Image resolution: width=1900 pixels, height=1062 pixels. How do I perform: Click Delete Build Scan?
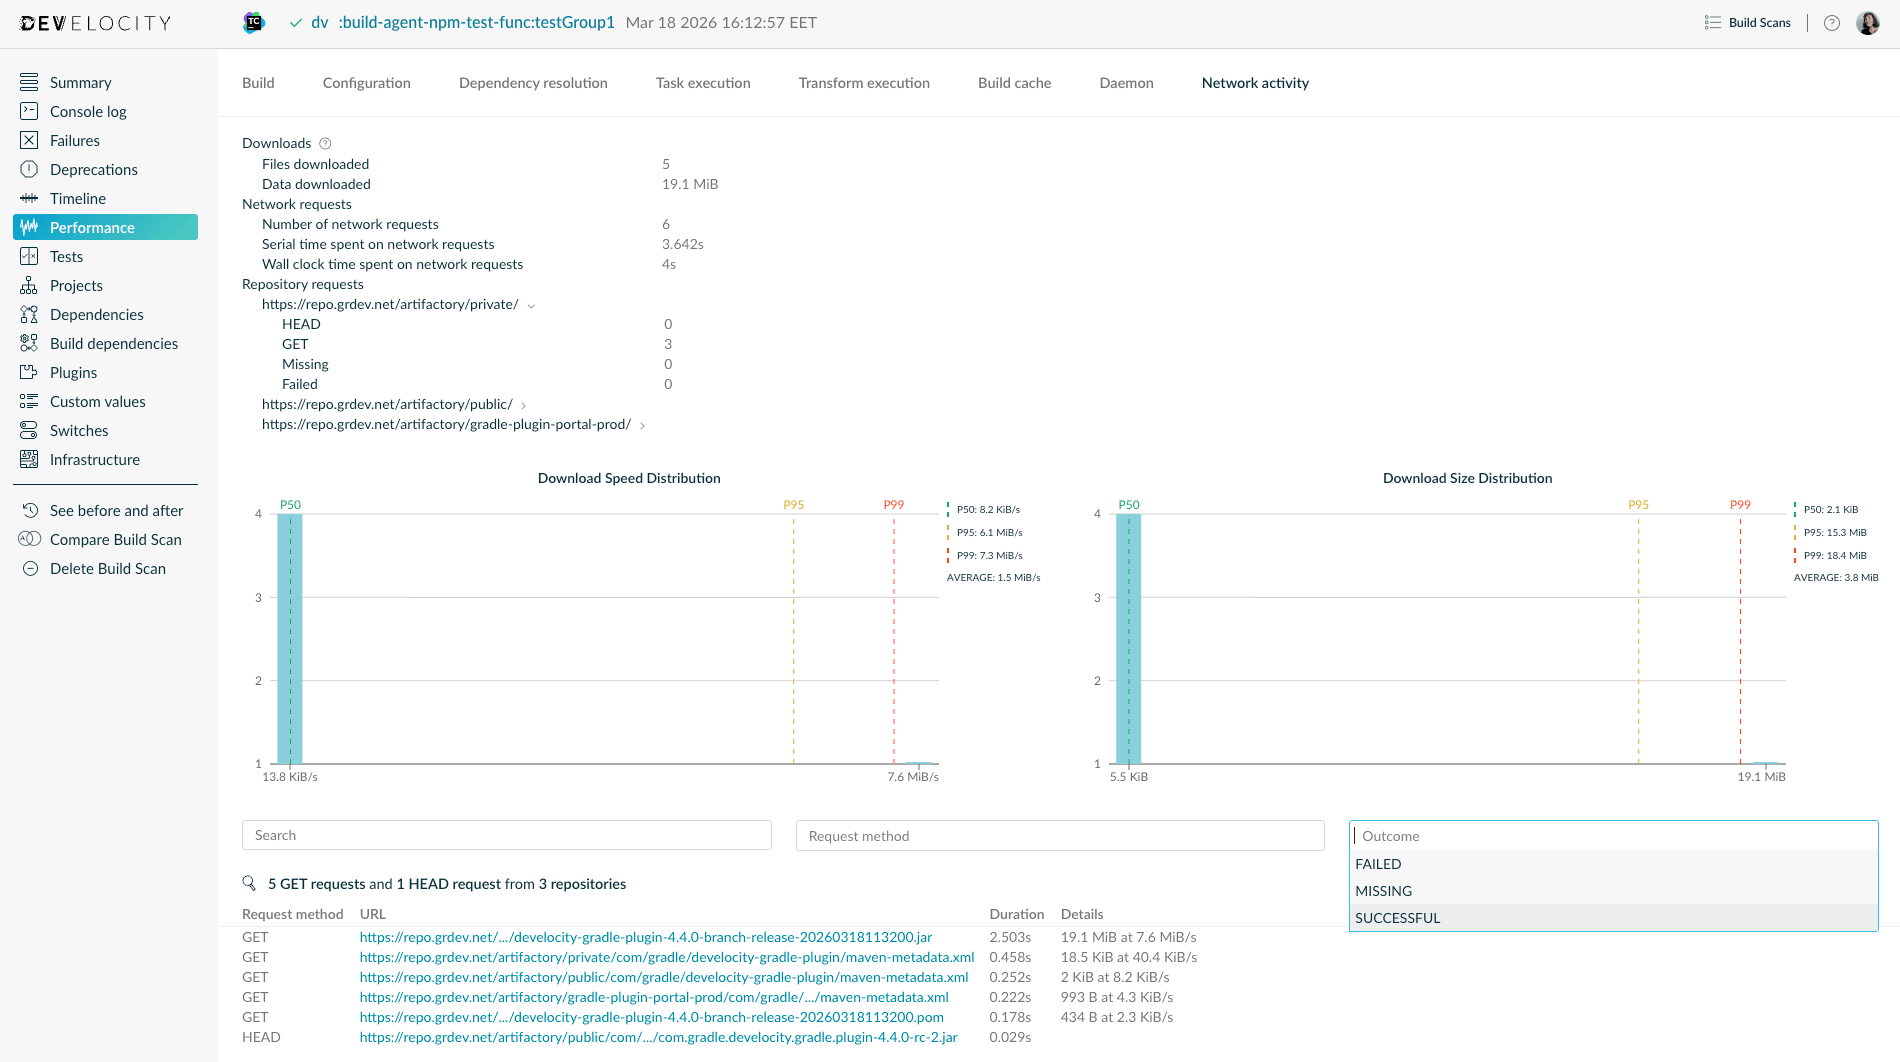coord(107,568)
